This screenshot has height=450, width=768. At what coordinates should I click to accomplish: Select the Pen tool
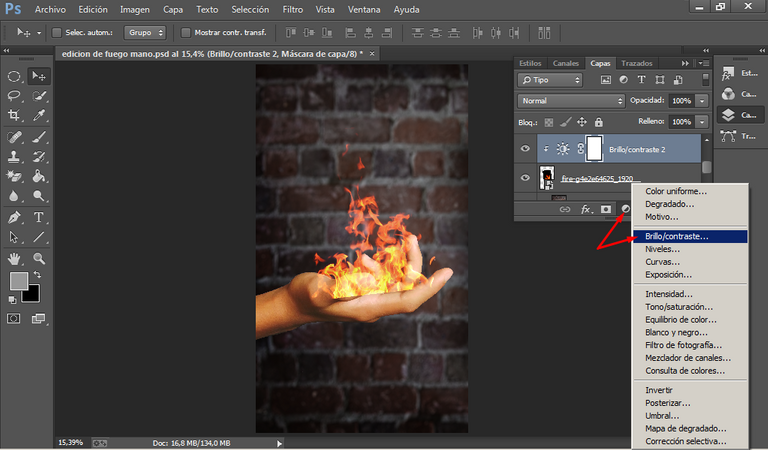[14, 217]
